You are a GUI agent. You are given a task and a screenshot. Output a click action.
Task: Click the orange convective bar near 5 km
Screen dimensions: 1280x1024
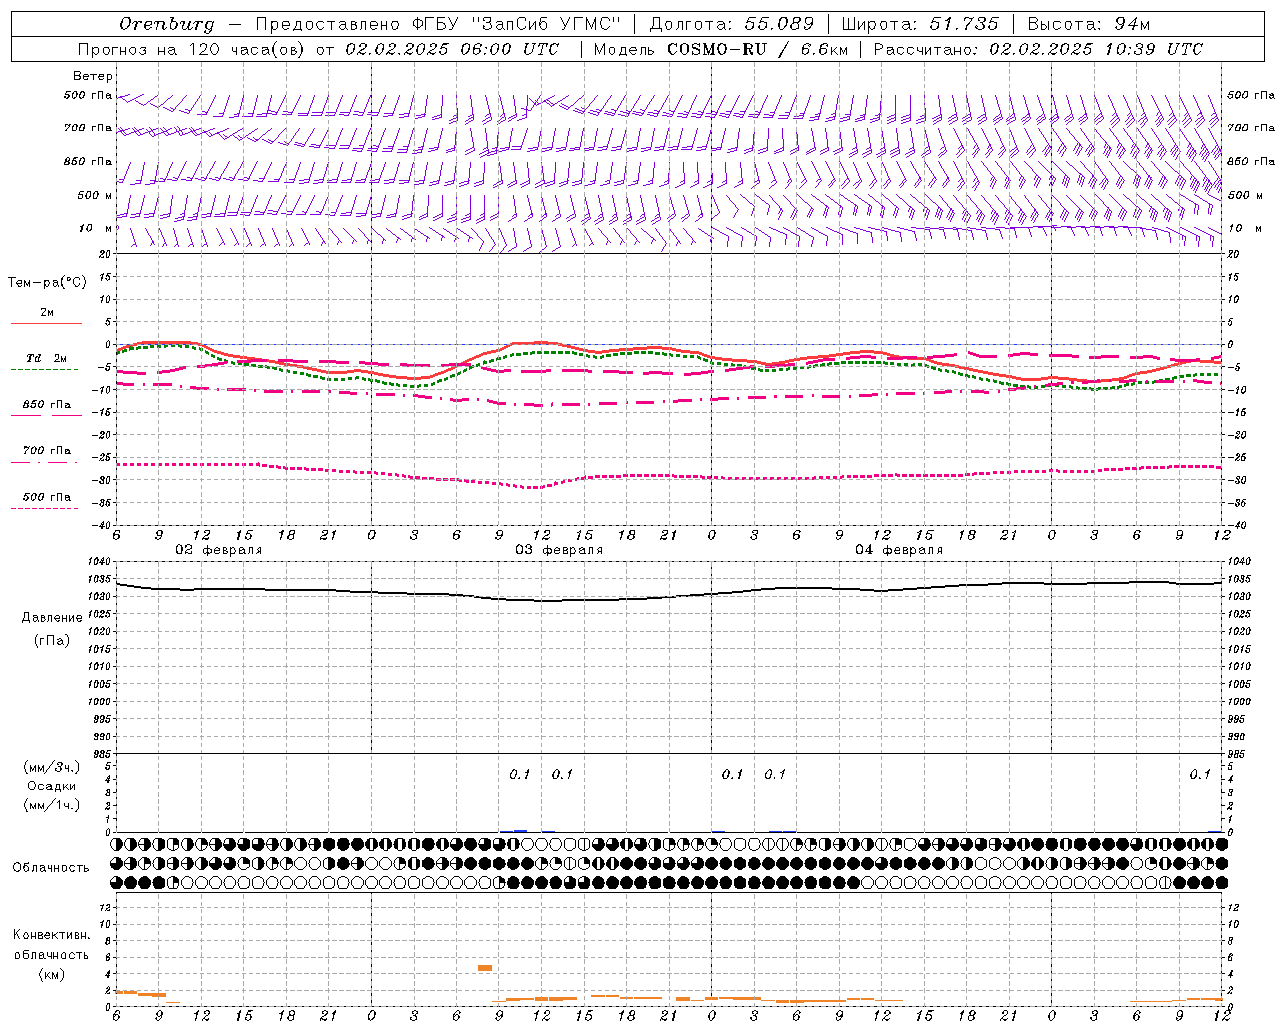pos(485,968)
